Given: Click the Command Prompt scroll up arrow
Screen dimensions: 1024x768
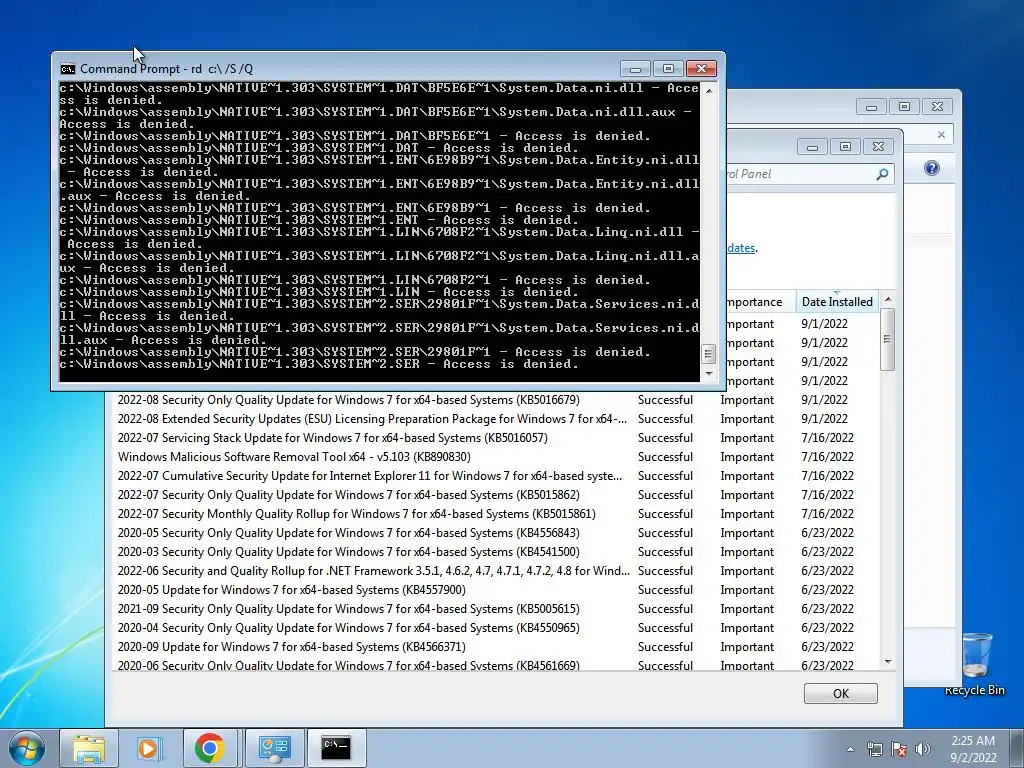Looking at the screenshot, I should coord(709,91).
